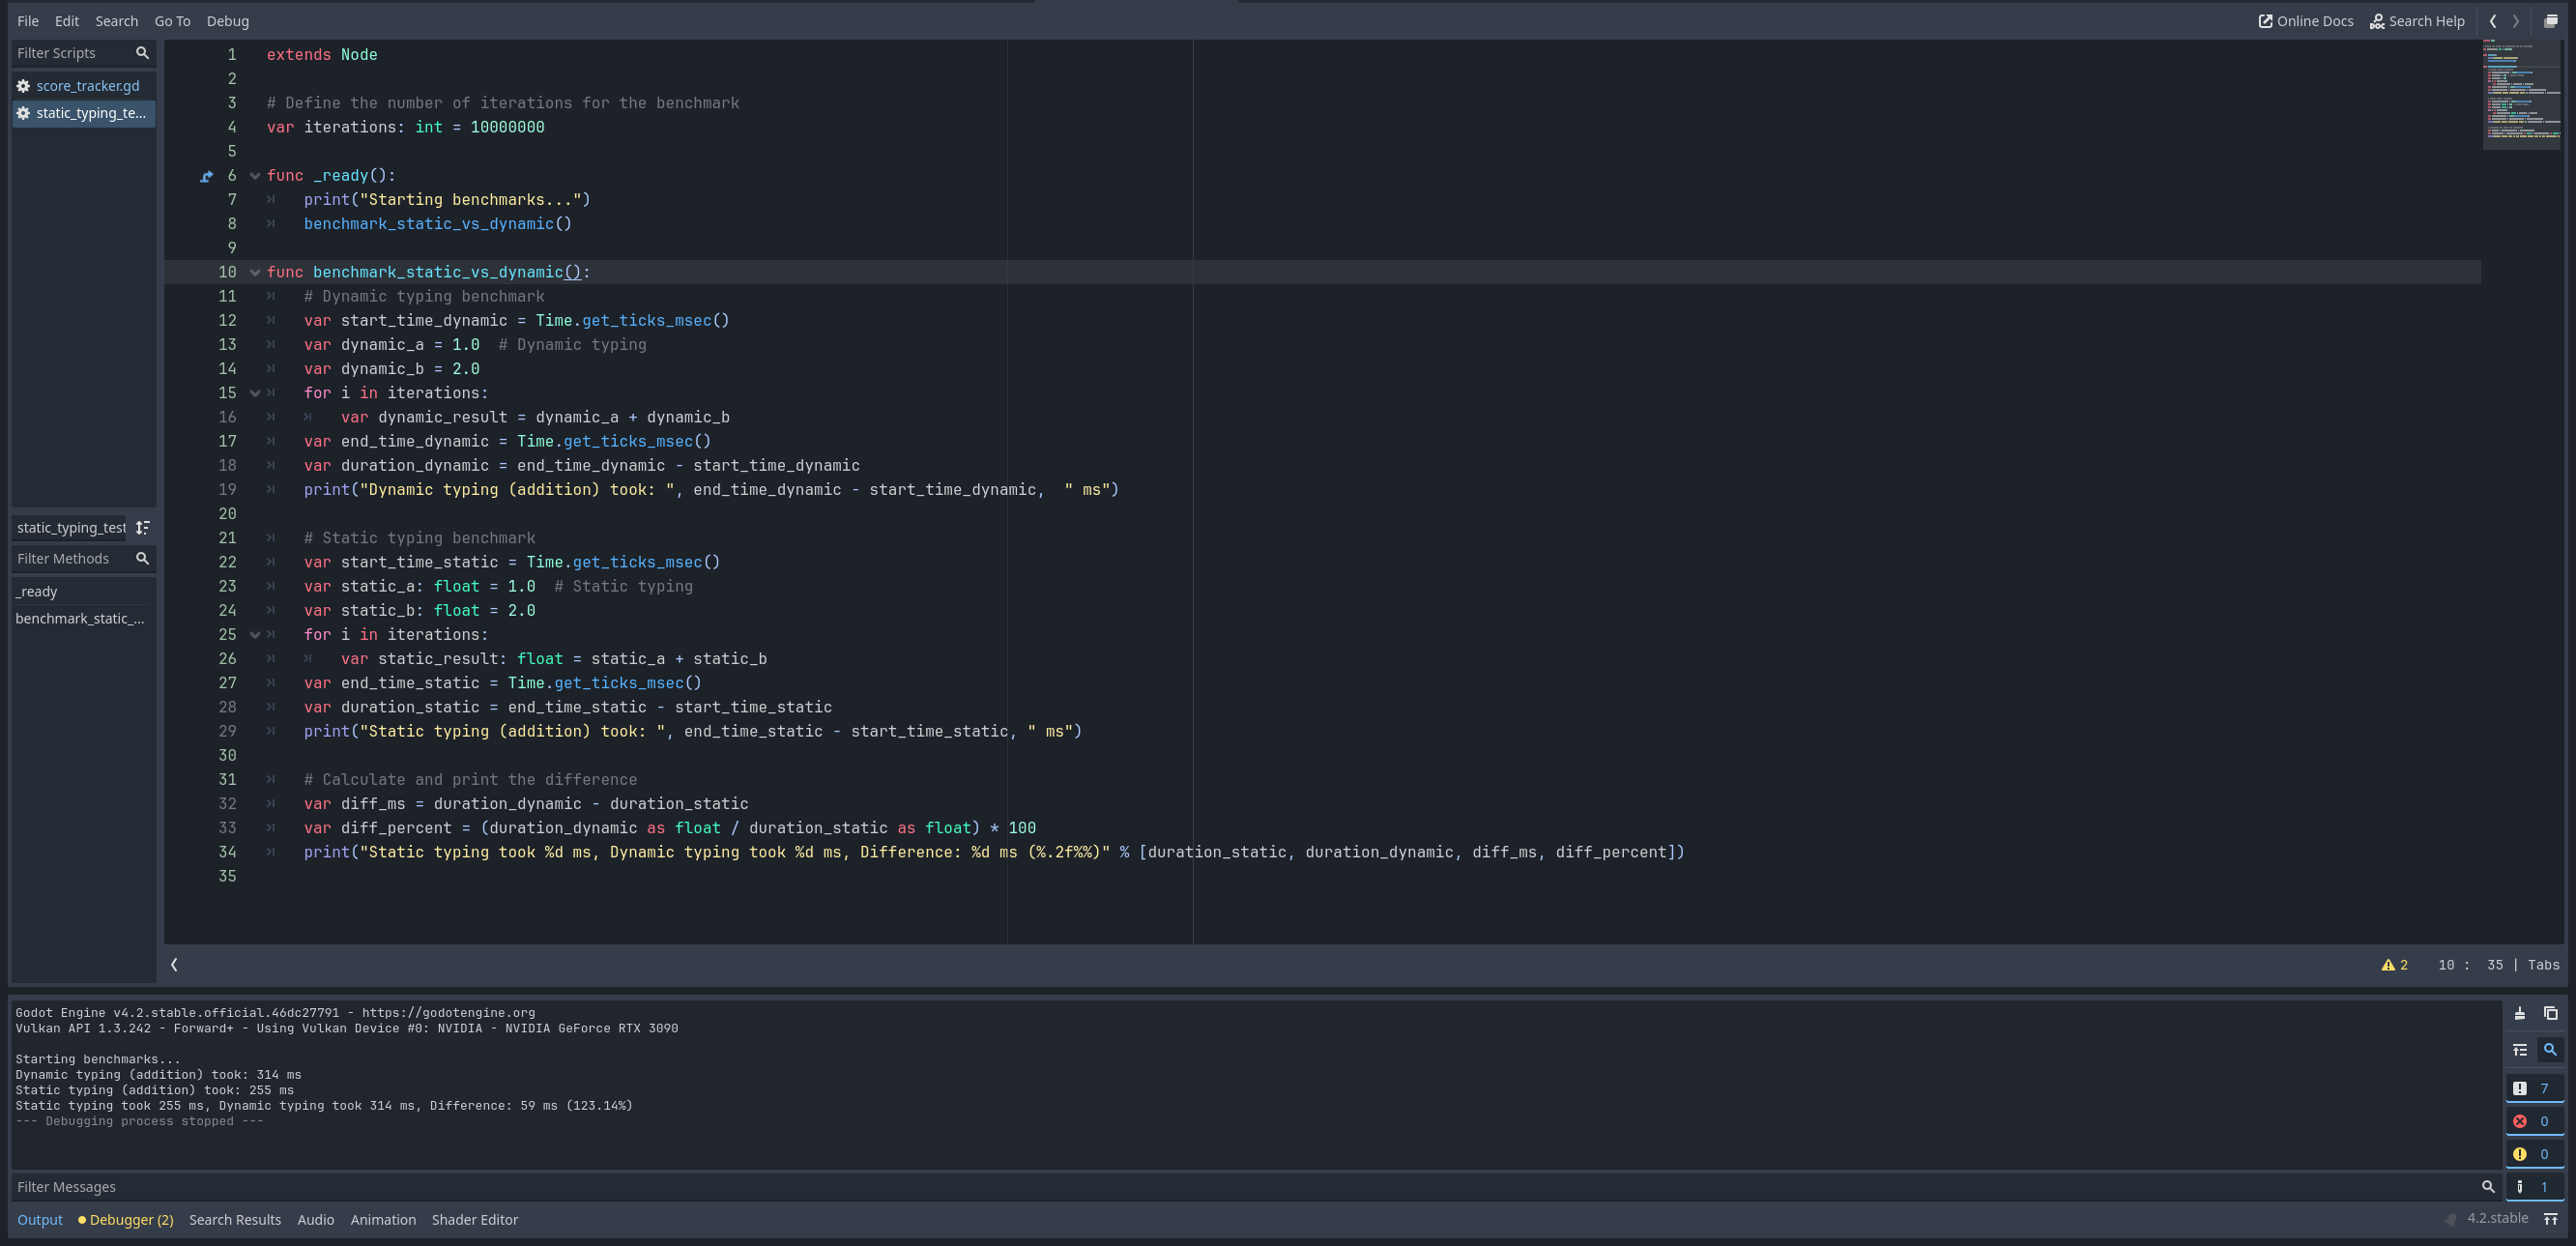
Task: Open Online Docs link
Action: [x=2306, y=21]
